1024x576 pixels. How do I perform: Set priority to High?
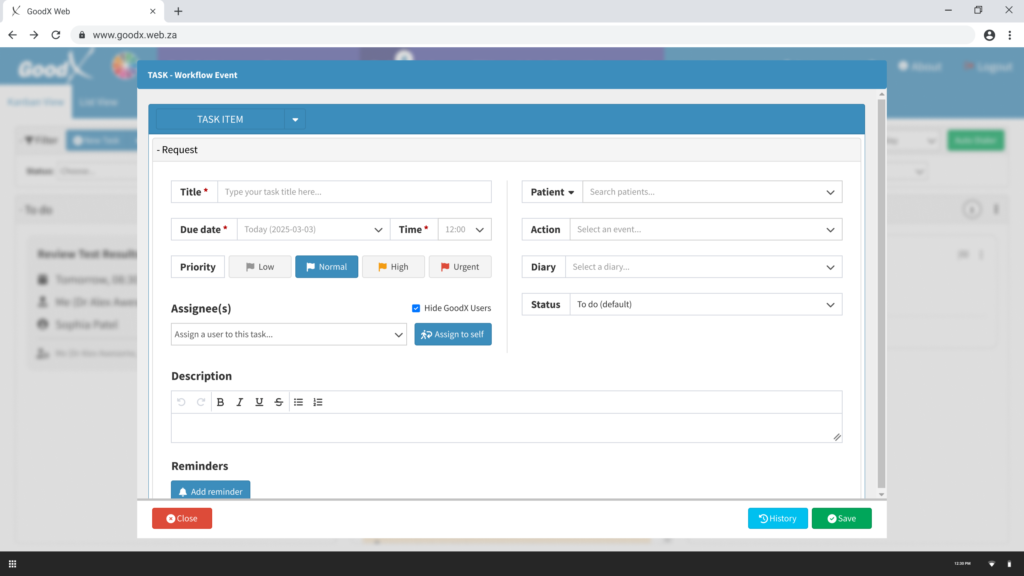393,267
